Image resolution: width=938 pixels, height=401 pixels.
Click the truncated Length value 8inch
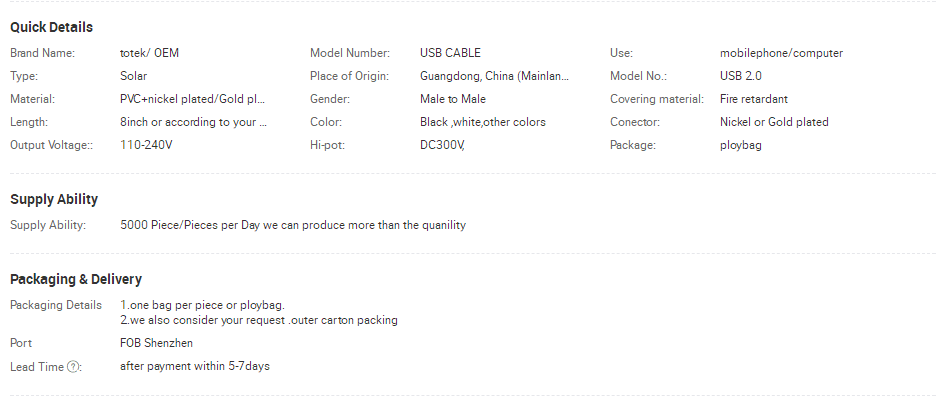pyautogui.click(x=193, y=122)
